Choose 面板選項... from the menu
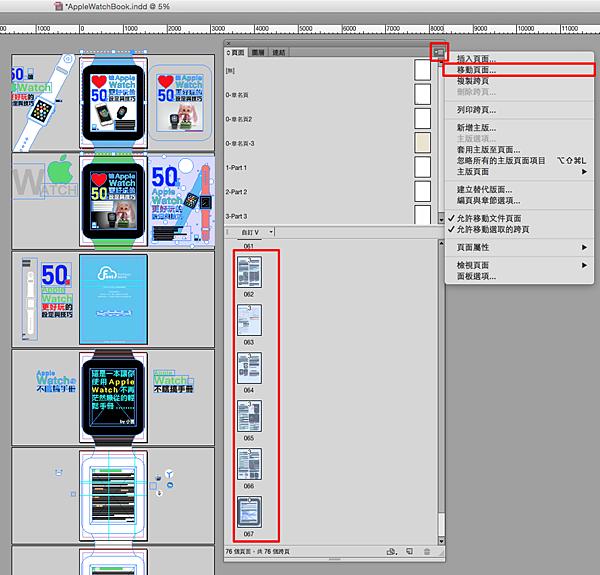 pos(519,276)
